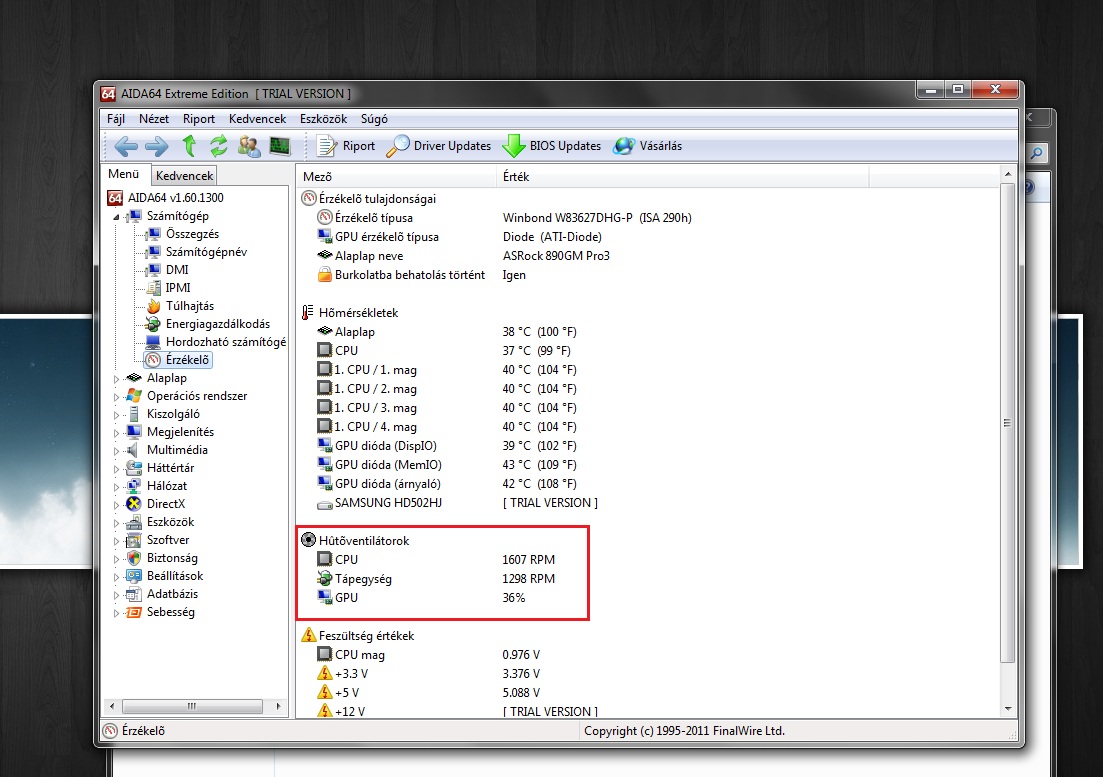Go back with the blue left arrow
1103x777 pixels.
point(126,146)
